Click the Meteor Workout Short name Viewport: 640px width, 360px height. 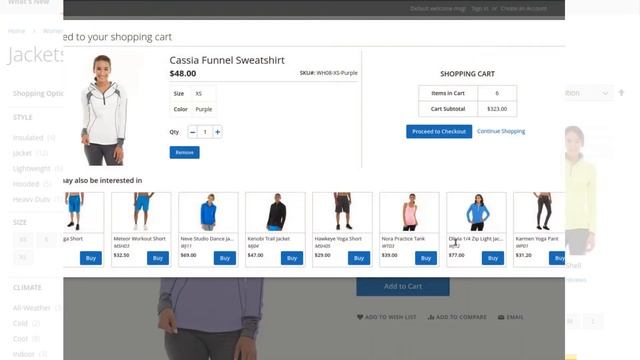coord(140,238)
